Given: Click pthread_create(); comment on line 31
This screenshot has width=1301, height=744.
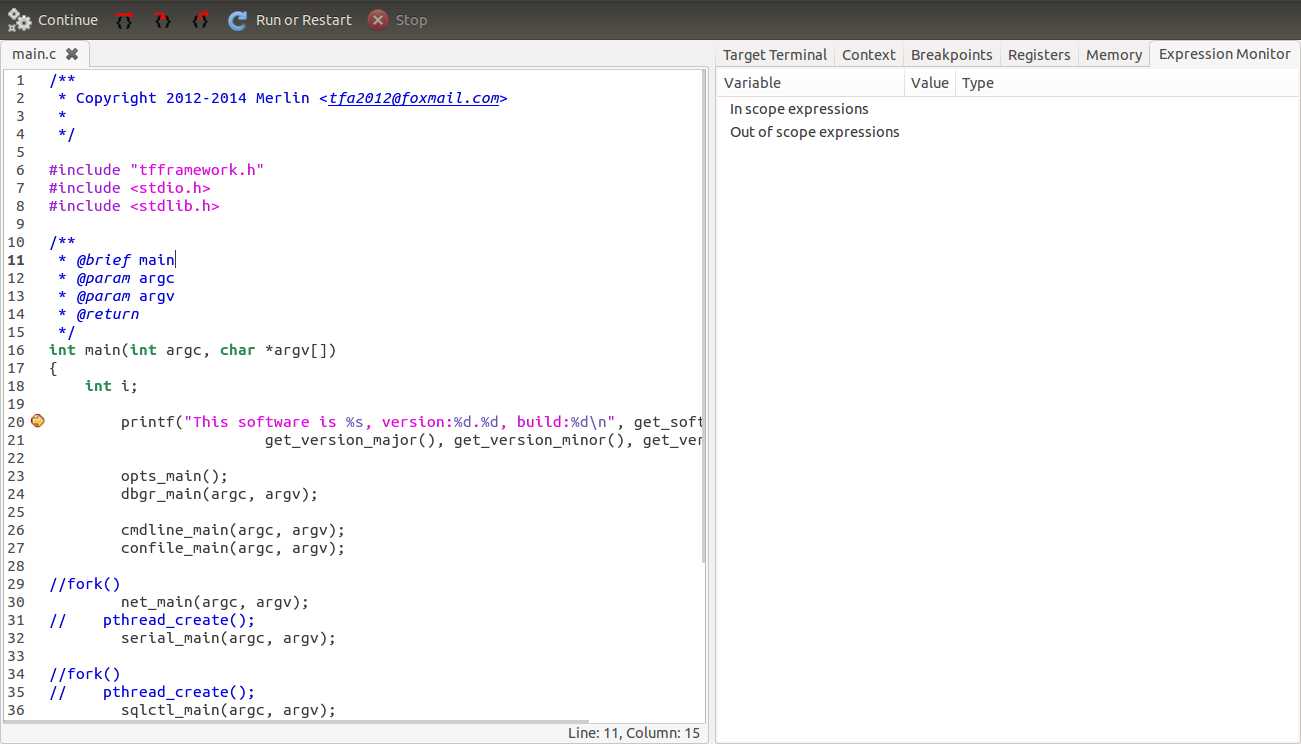Looking at the screenshot, I should 179,620.
